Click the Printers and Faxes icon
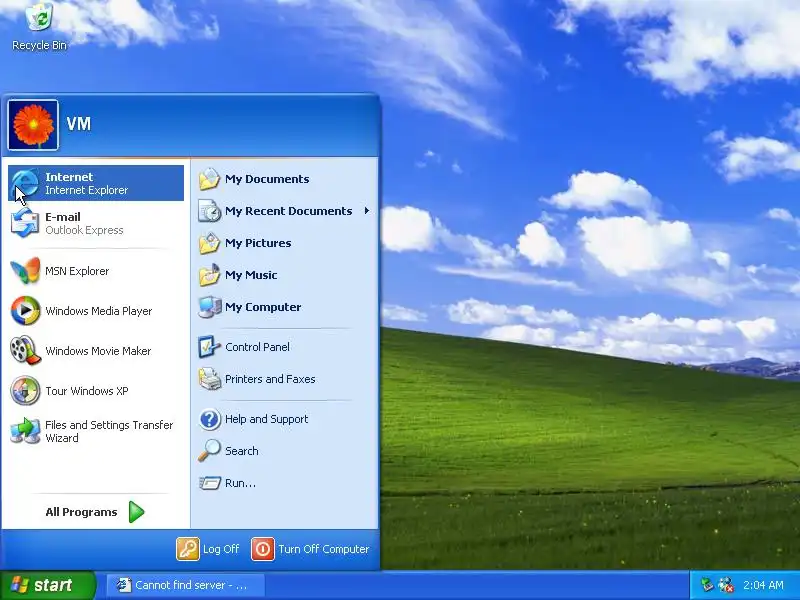 coord(209,379)
